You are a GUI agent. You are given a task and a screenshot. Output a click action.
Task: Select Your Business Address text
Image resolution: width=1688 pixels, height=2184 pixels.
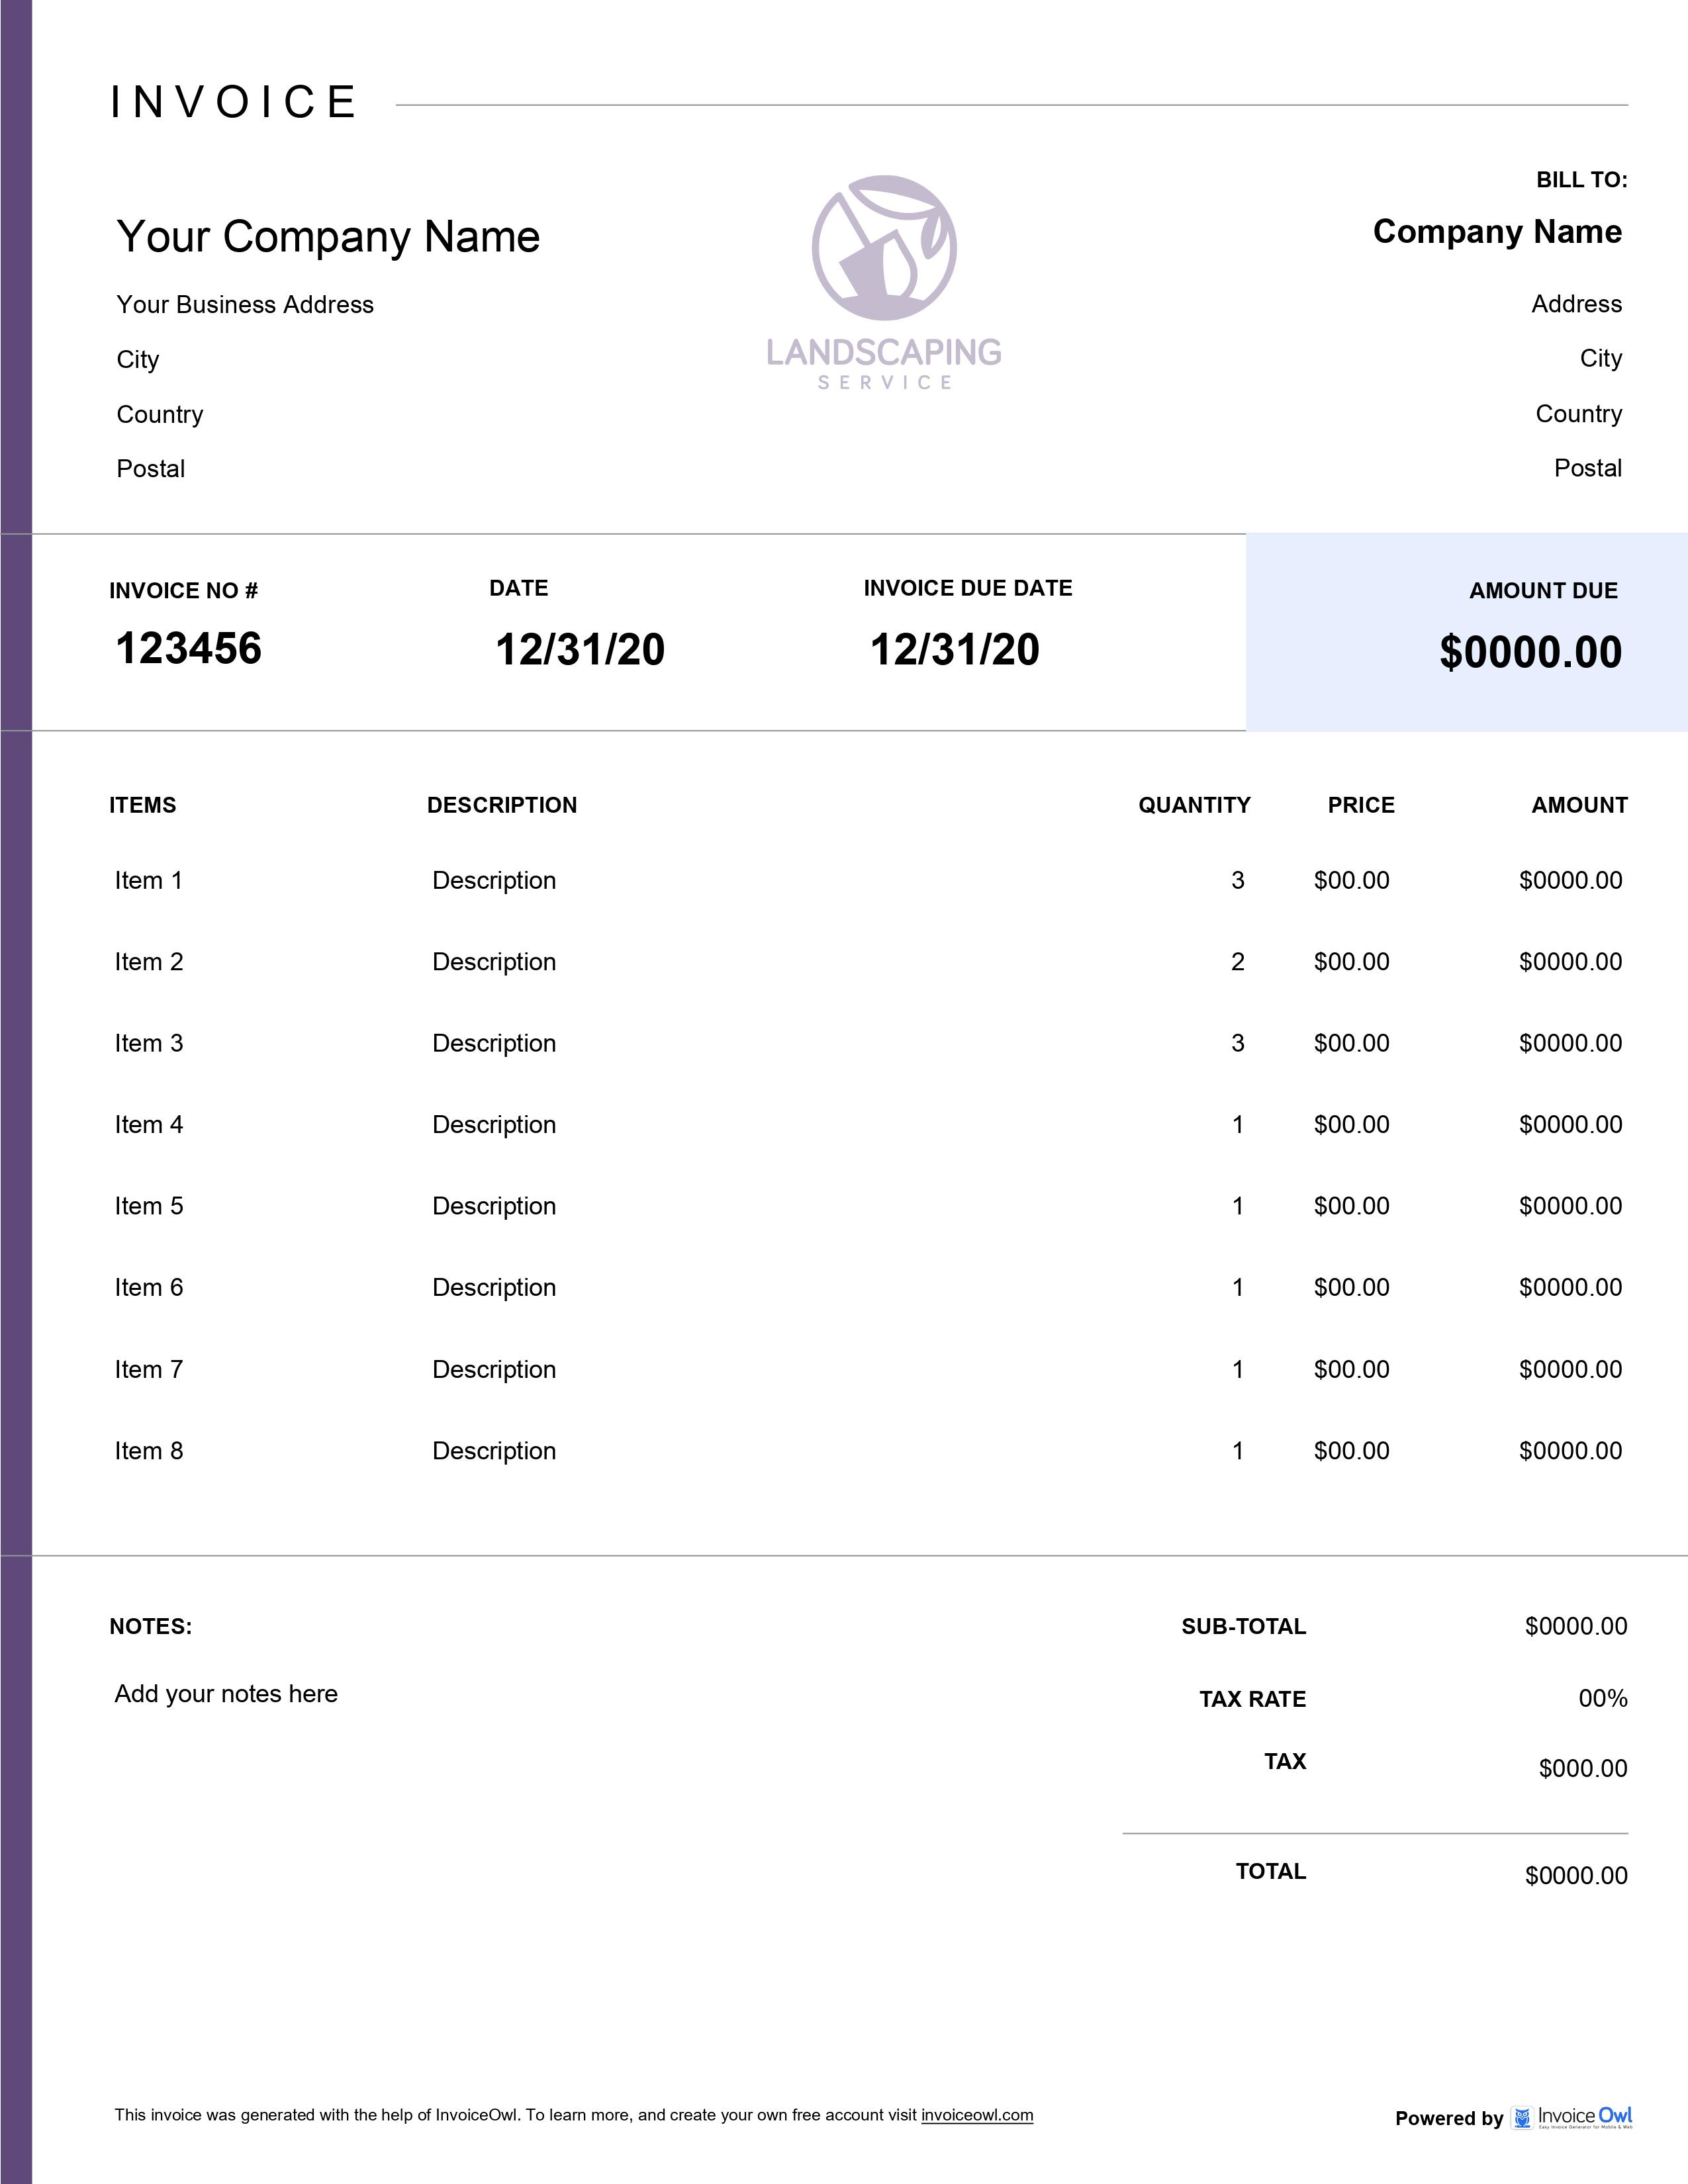tap(245, 305)
